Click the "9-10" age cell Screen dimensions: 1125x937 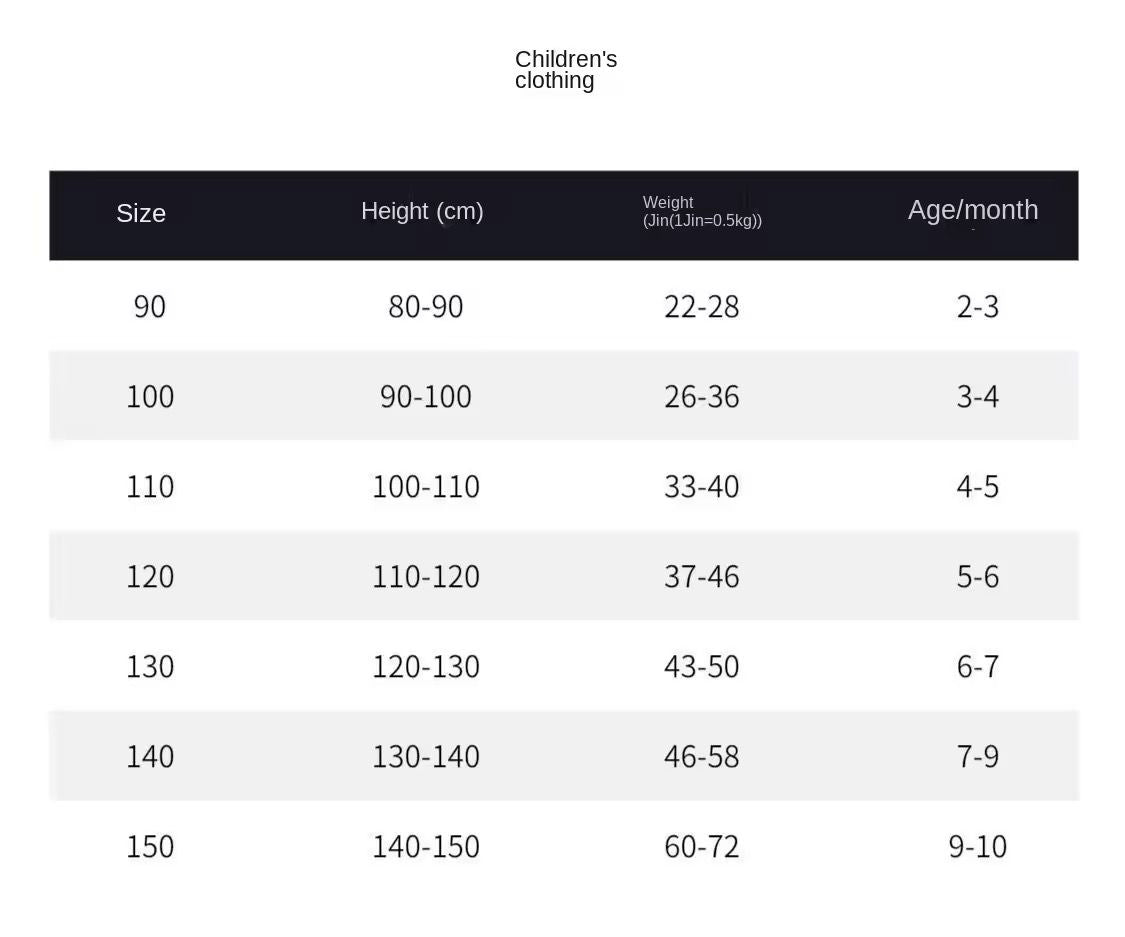pos(978,846)
